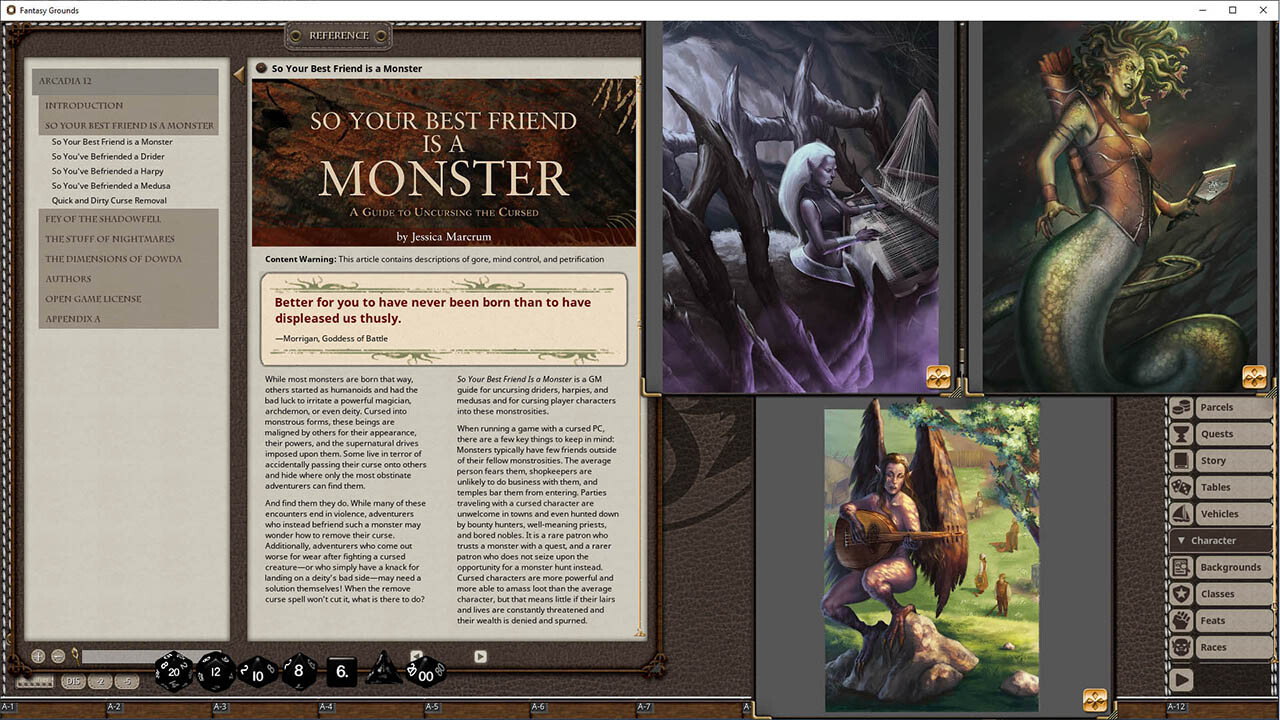Click the Vehicles sailboat icon

[1181, 514]
